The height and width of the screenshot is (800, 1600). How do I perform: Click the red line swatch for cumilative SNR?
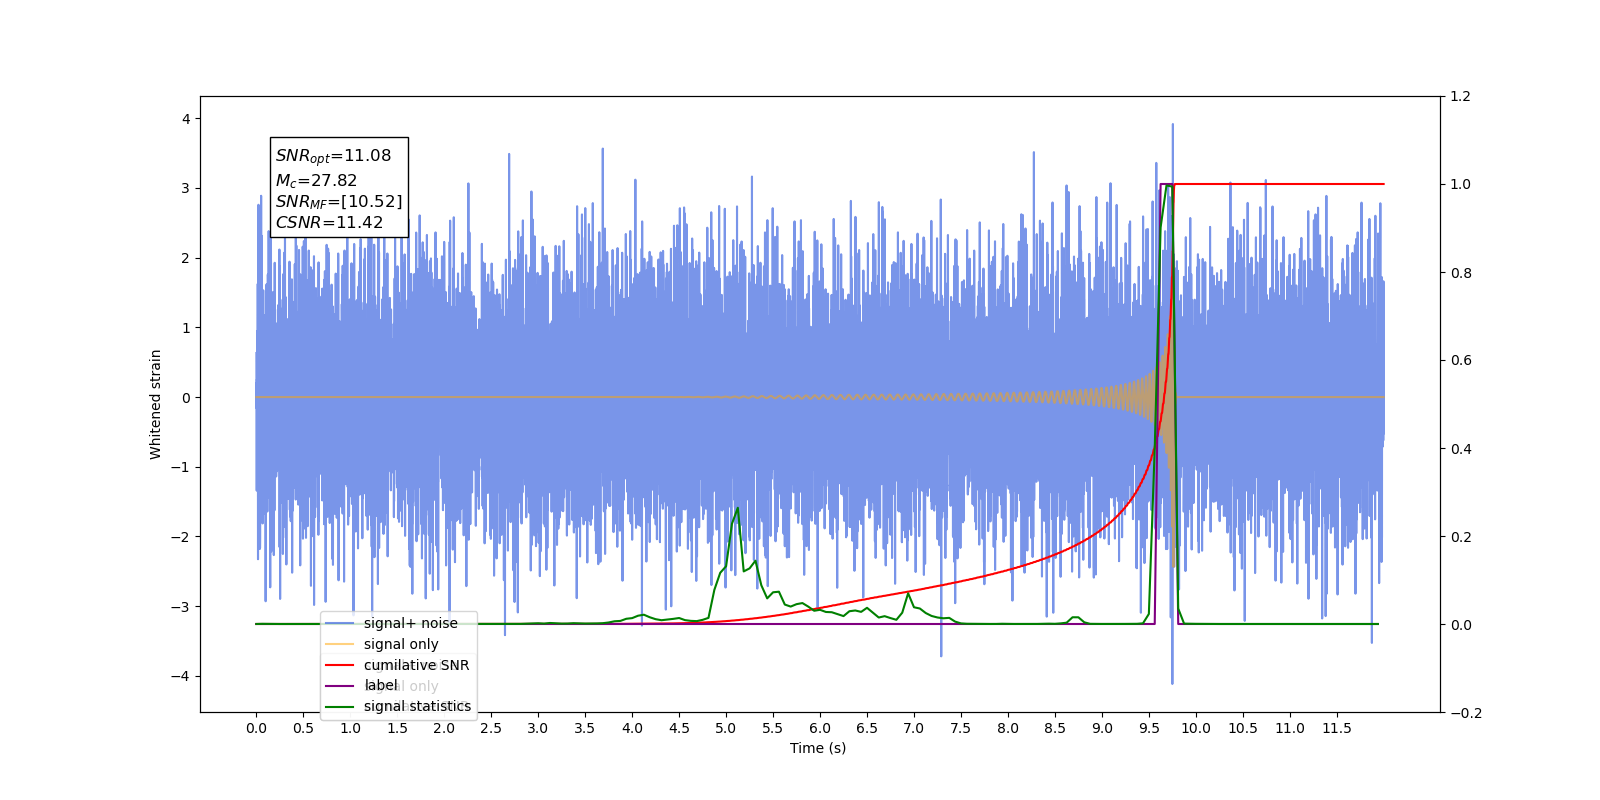click(340, 665)
